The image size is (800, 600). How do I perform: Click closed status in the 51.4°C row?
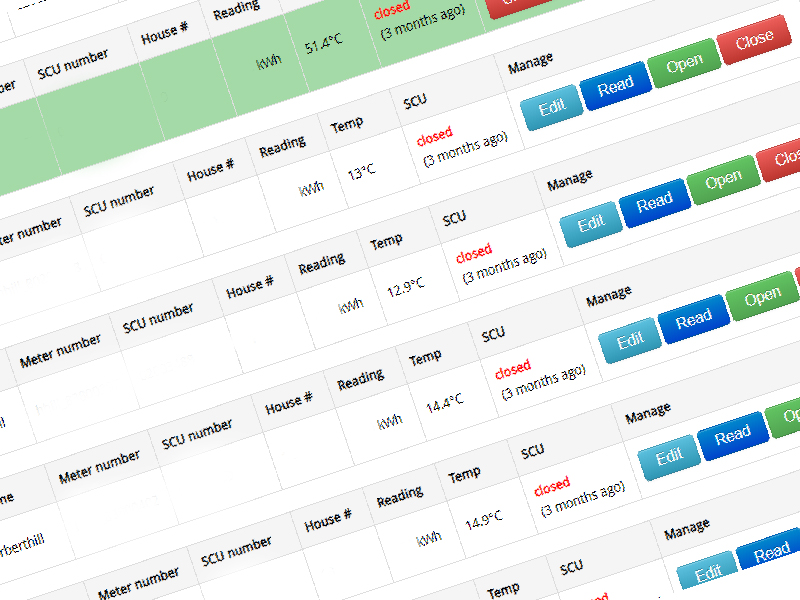point(392,9)
